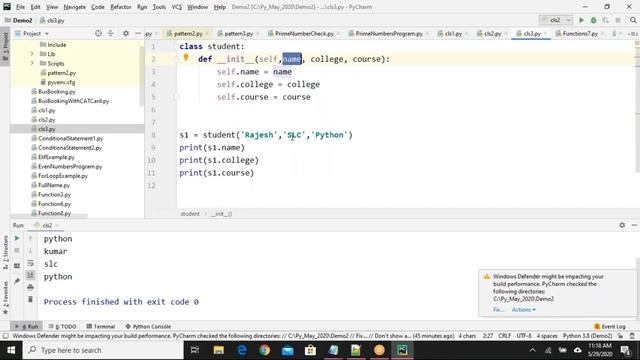Clear Run console with trash icon
Image resolution: width=640 pixels, height=360 pixels.
click(x=31, y=300)
